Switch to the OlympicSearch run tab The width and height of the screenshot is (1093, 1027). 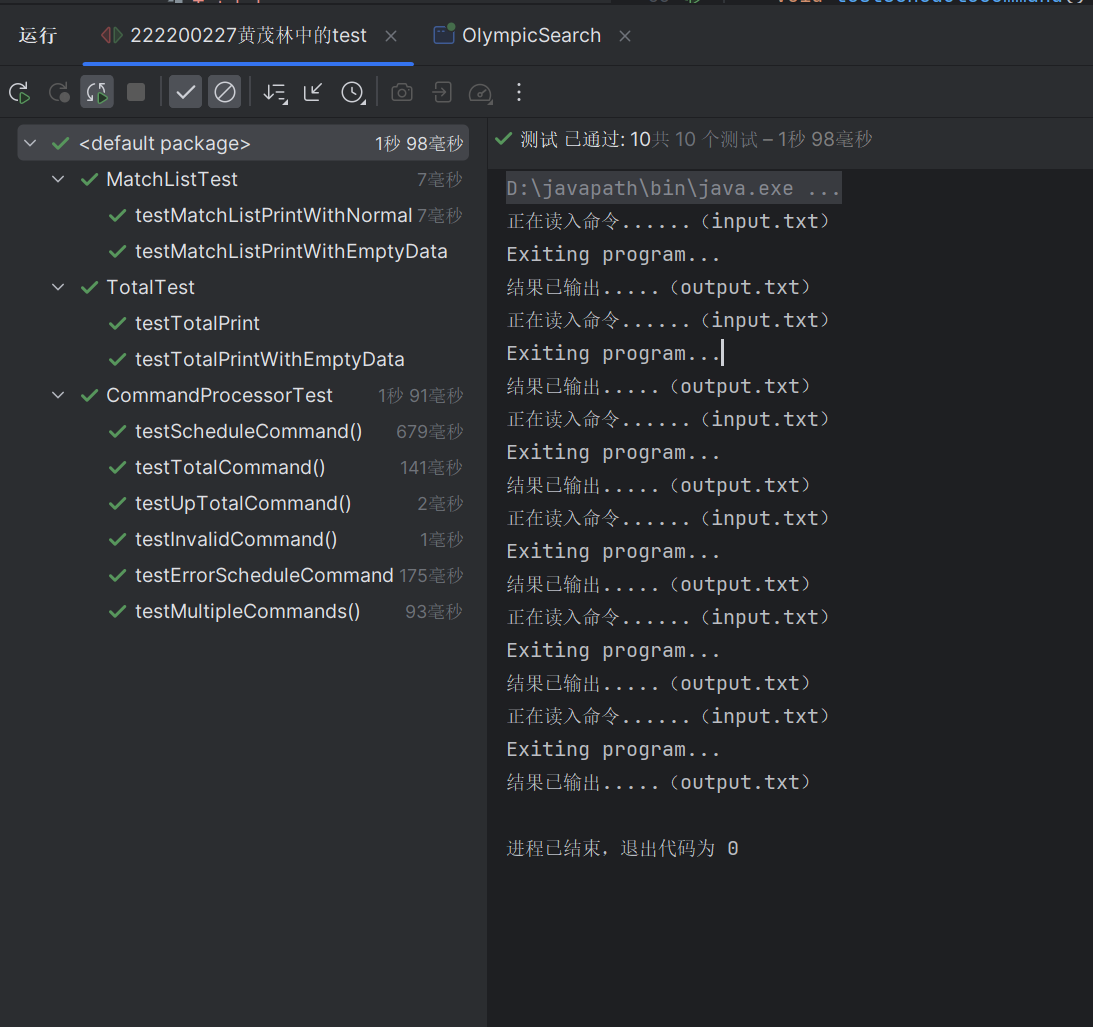pyautogui.click(x=531, y=36)
